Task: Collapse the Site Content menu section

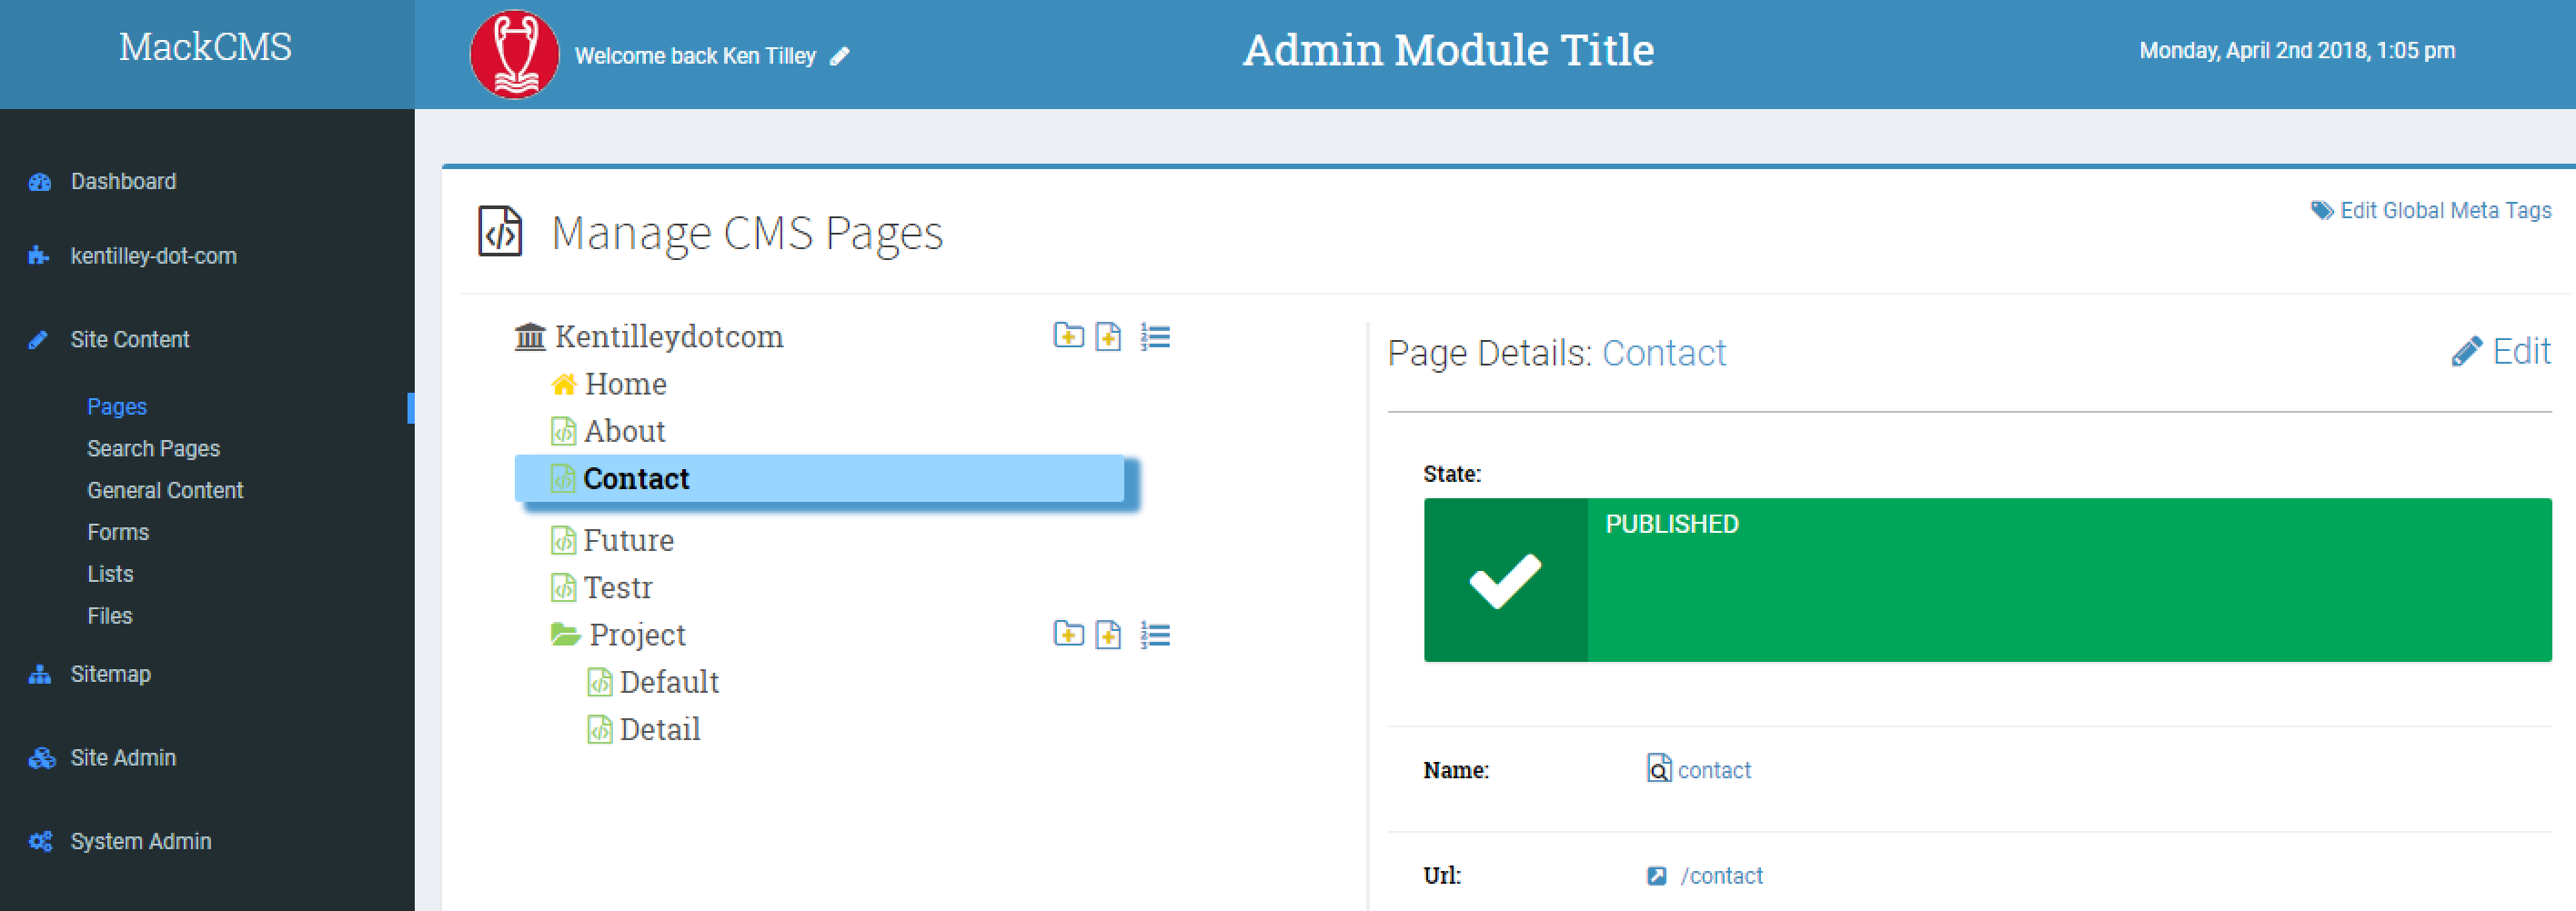Action: pyautogui.click(x=130, y=340)
